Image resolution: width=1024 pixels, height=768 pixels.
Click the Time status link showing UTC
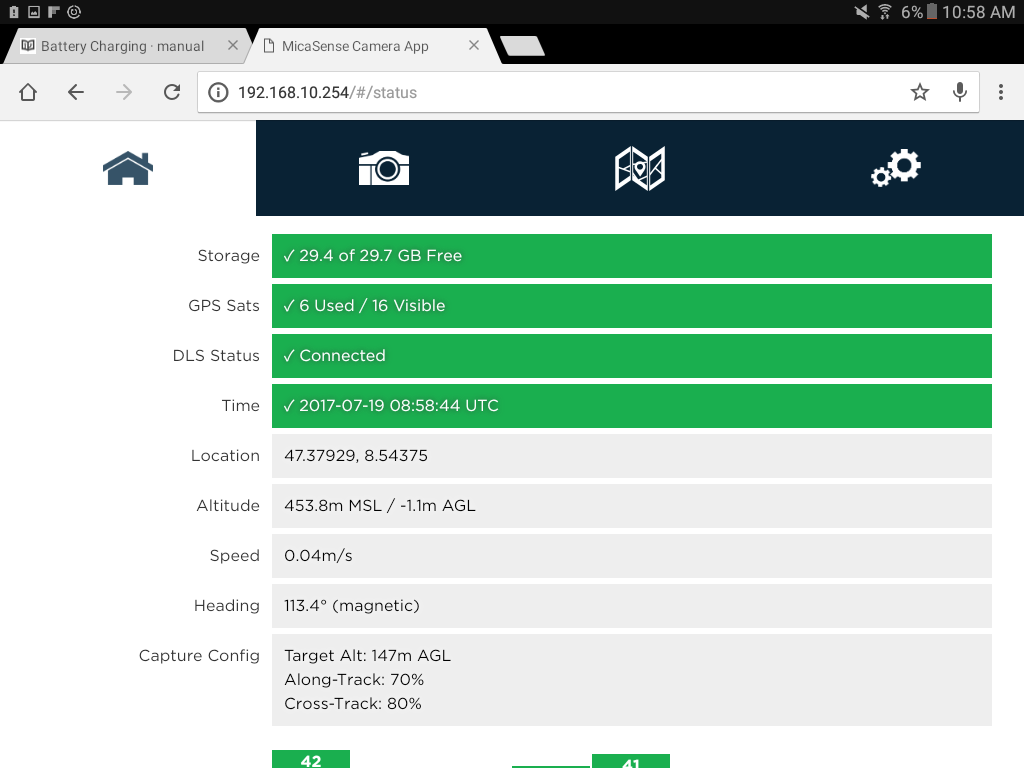point(630,406)
